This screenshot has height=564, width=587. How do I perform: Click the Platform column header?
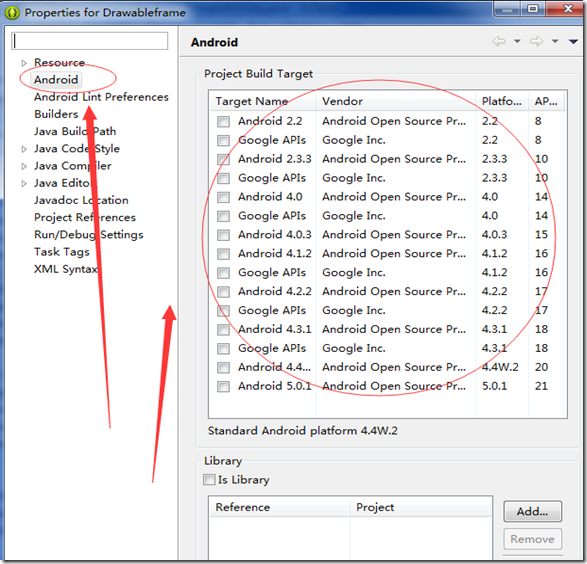[502, 101]
